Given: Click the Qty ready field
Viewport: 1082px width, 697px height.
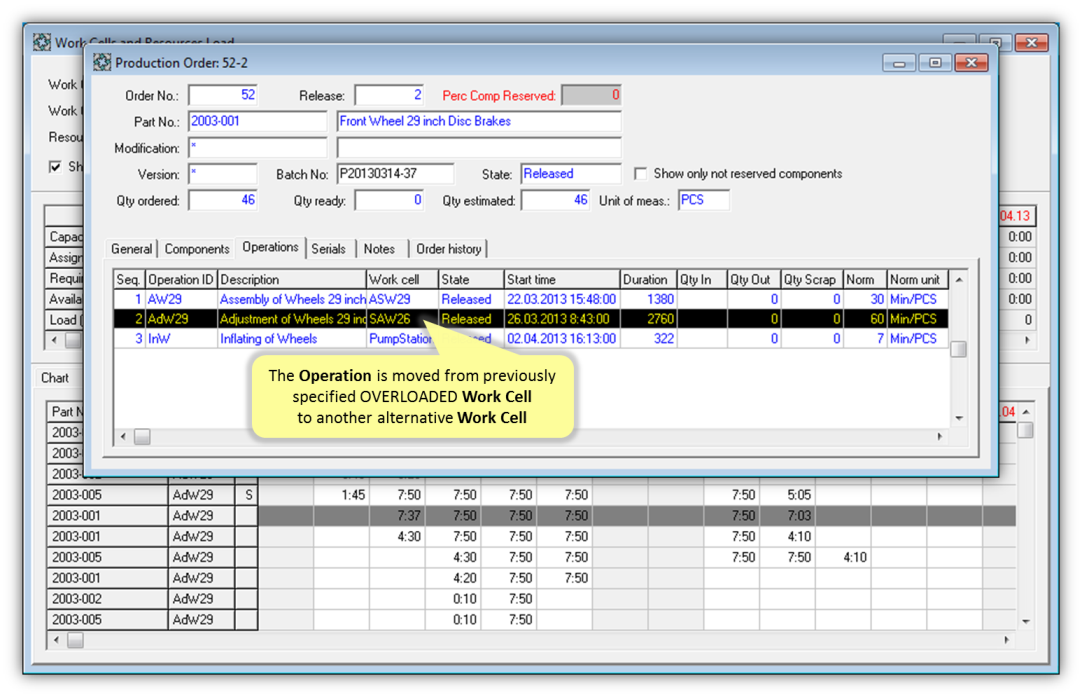Looking at the screenshot, I should [x=389, y=200].
